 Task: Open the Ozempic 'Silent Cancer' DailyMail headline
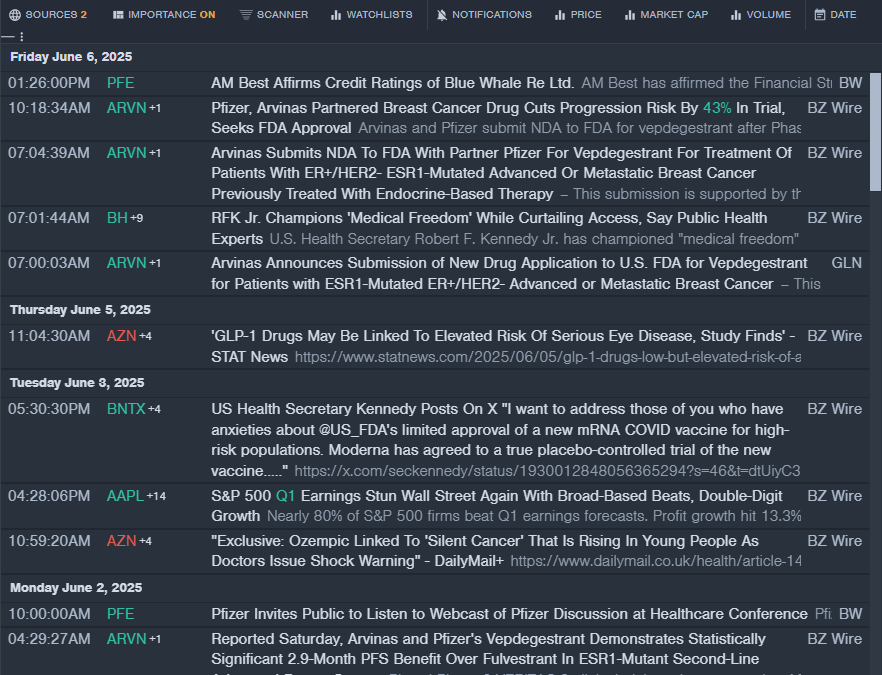pyautogui.click(x=485, y=551)
